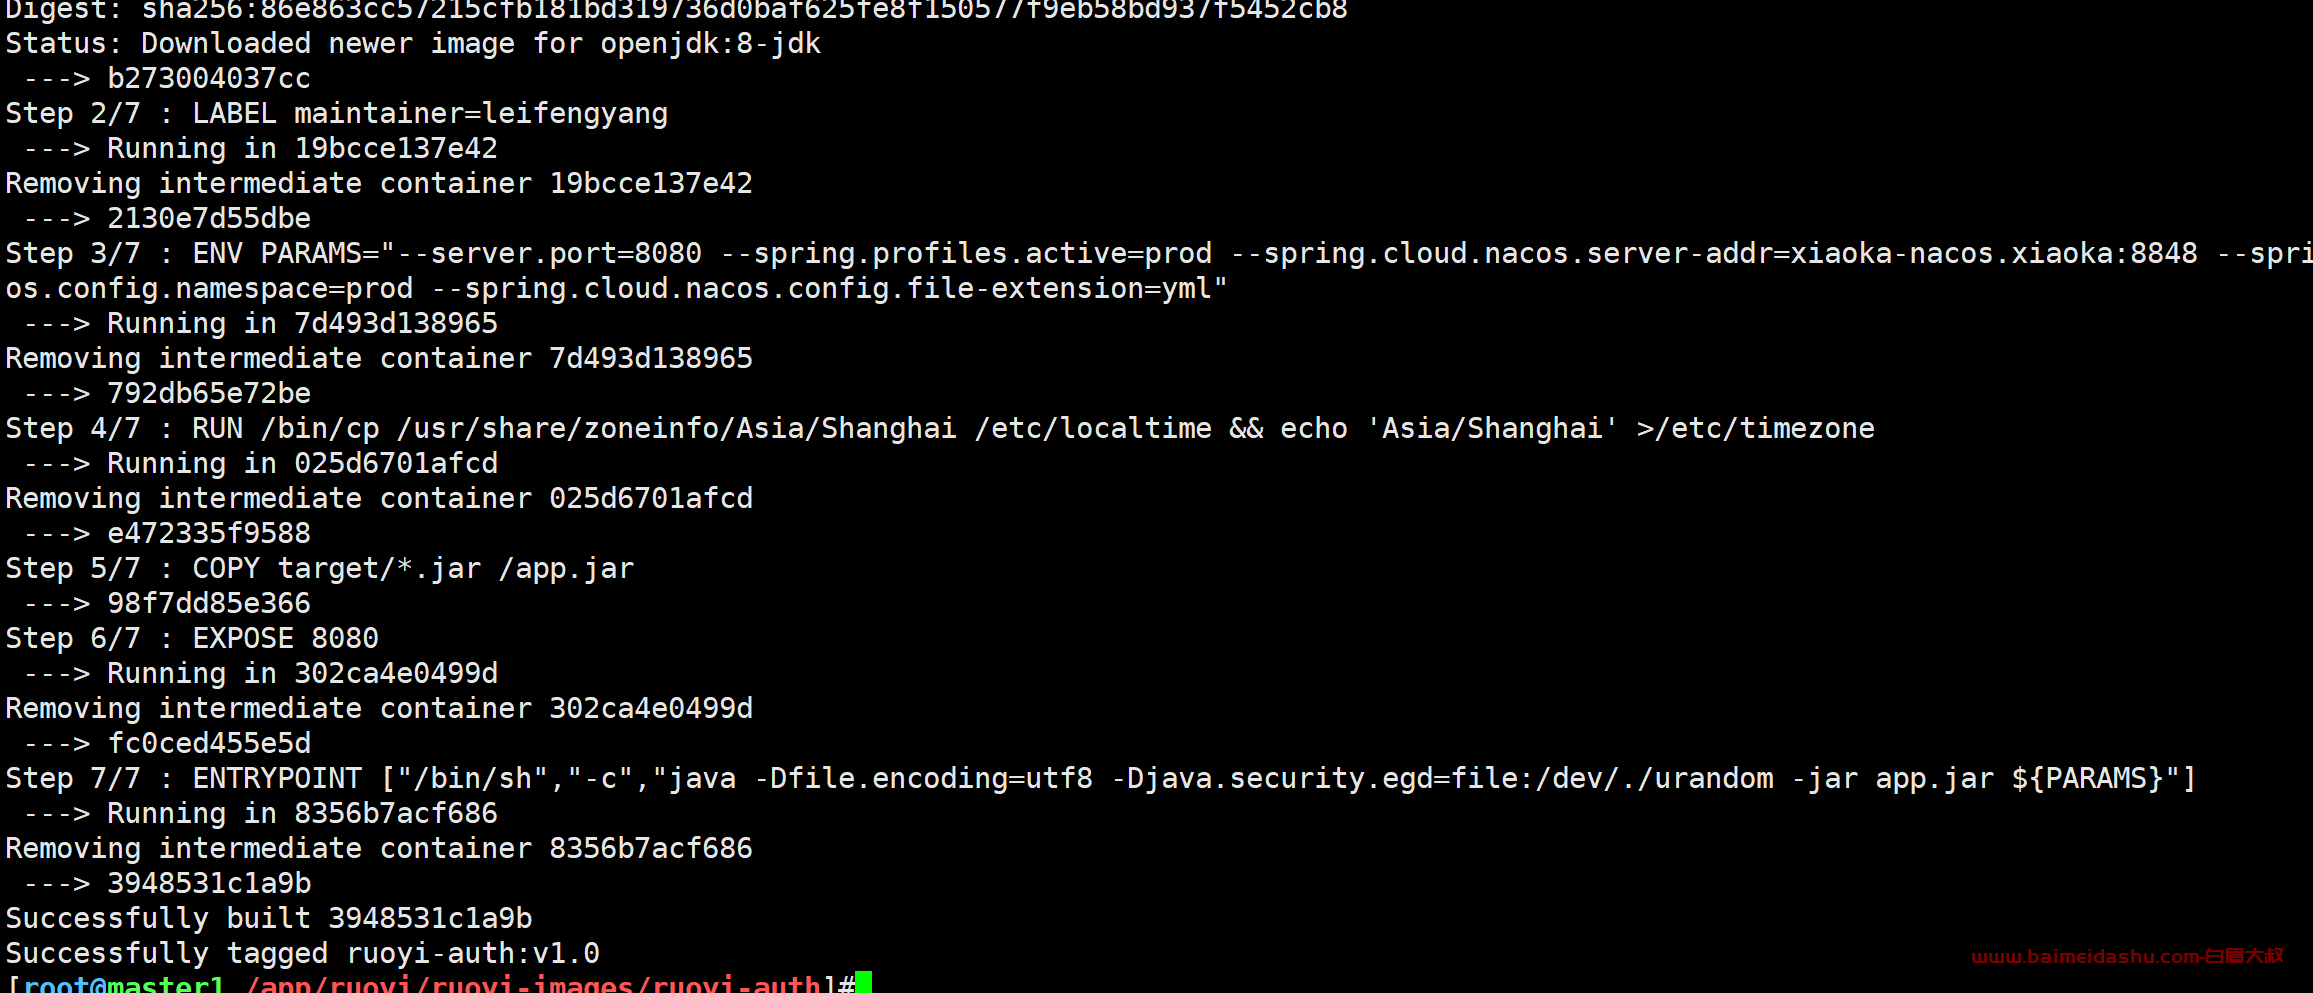2313x993 pixels.
Task: Click the 'Step 2/7 : LABEL maintainer' line
Action: point(337,113)
